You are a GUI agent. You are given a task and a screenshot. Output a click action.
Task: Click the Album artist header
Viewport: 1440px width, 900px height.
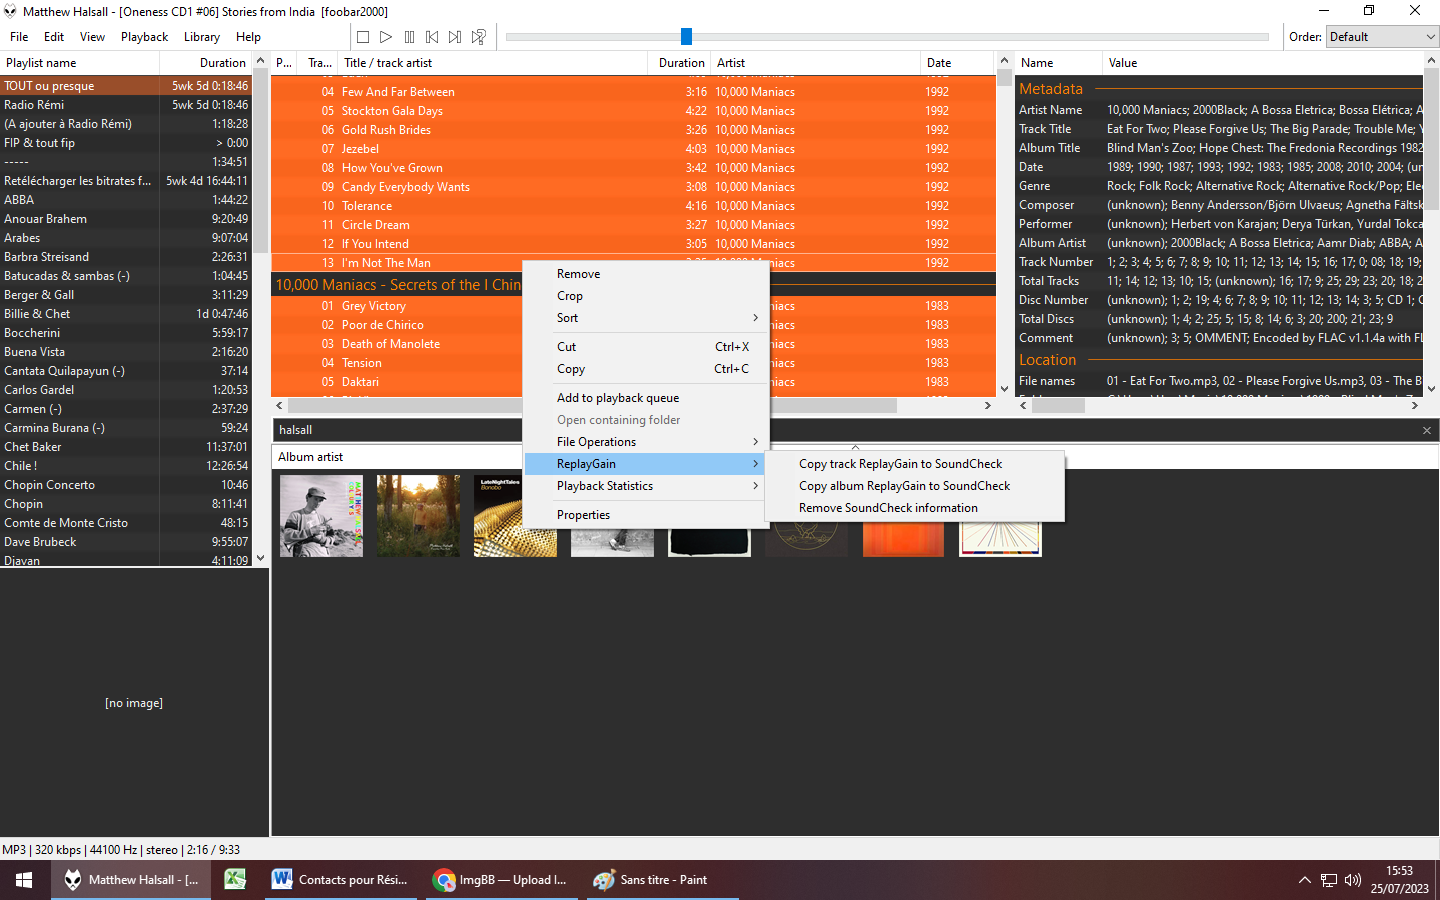(x=310, y=457)
